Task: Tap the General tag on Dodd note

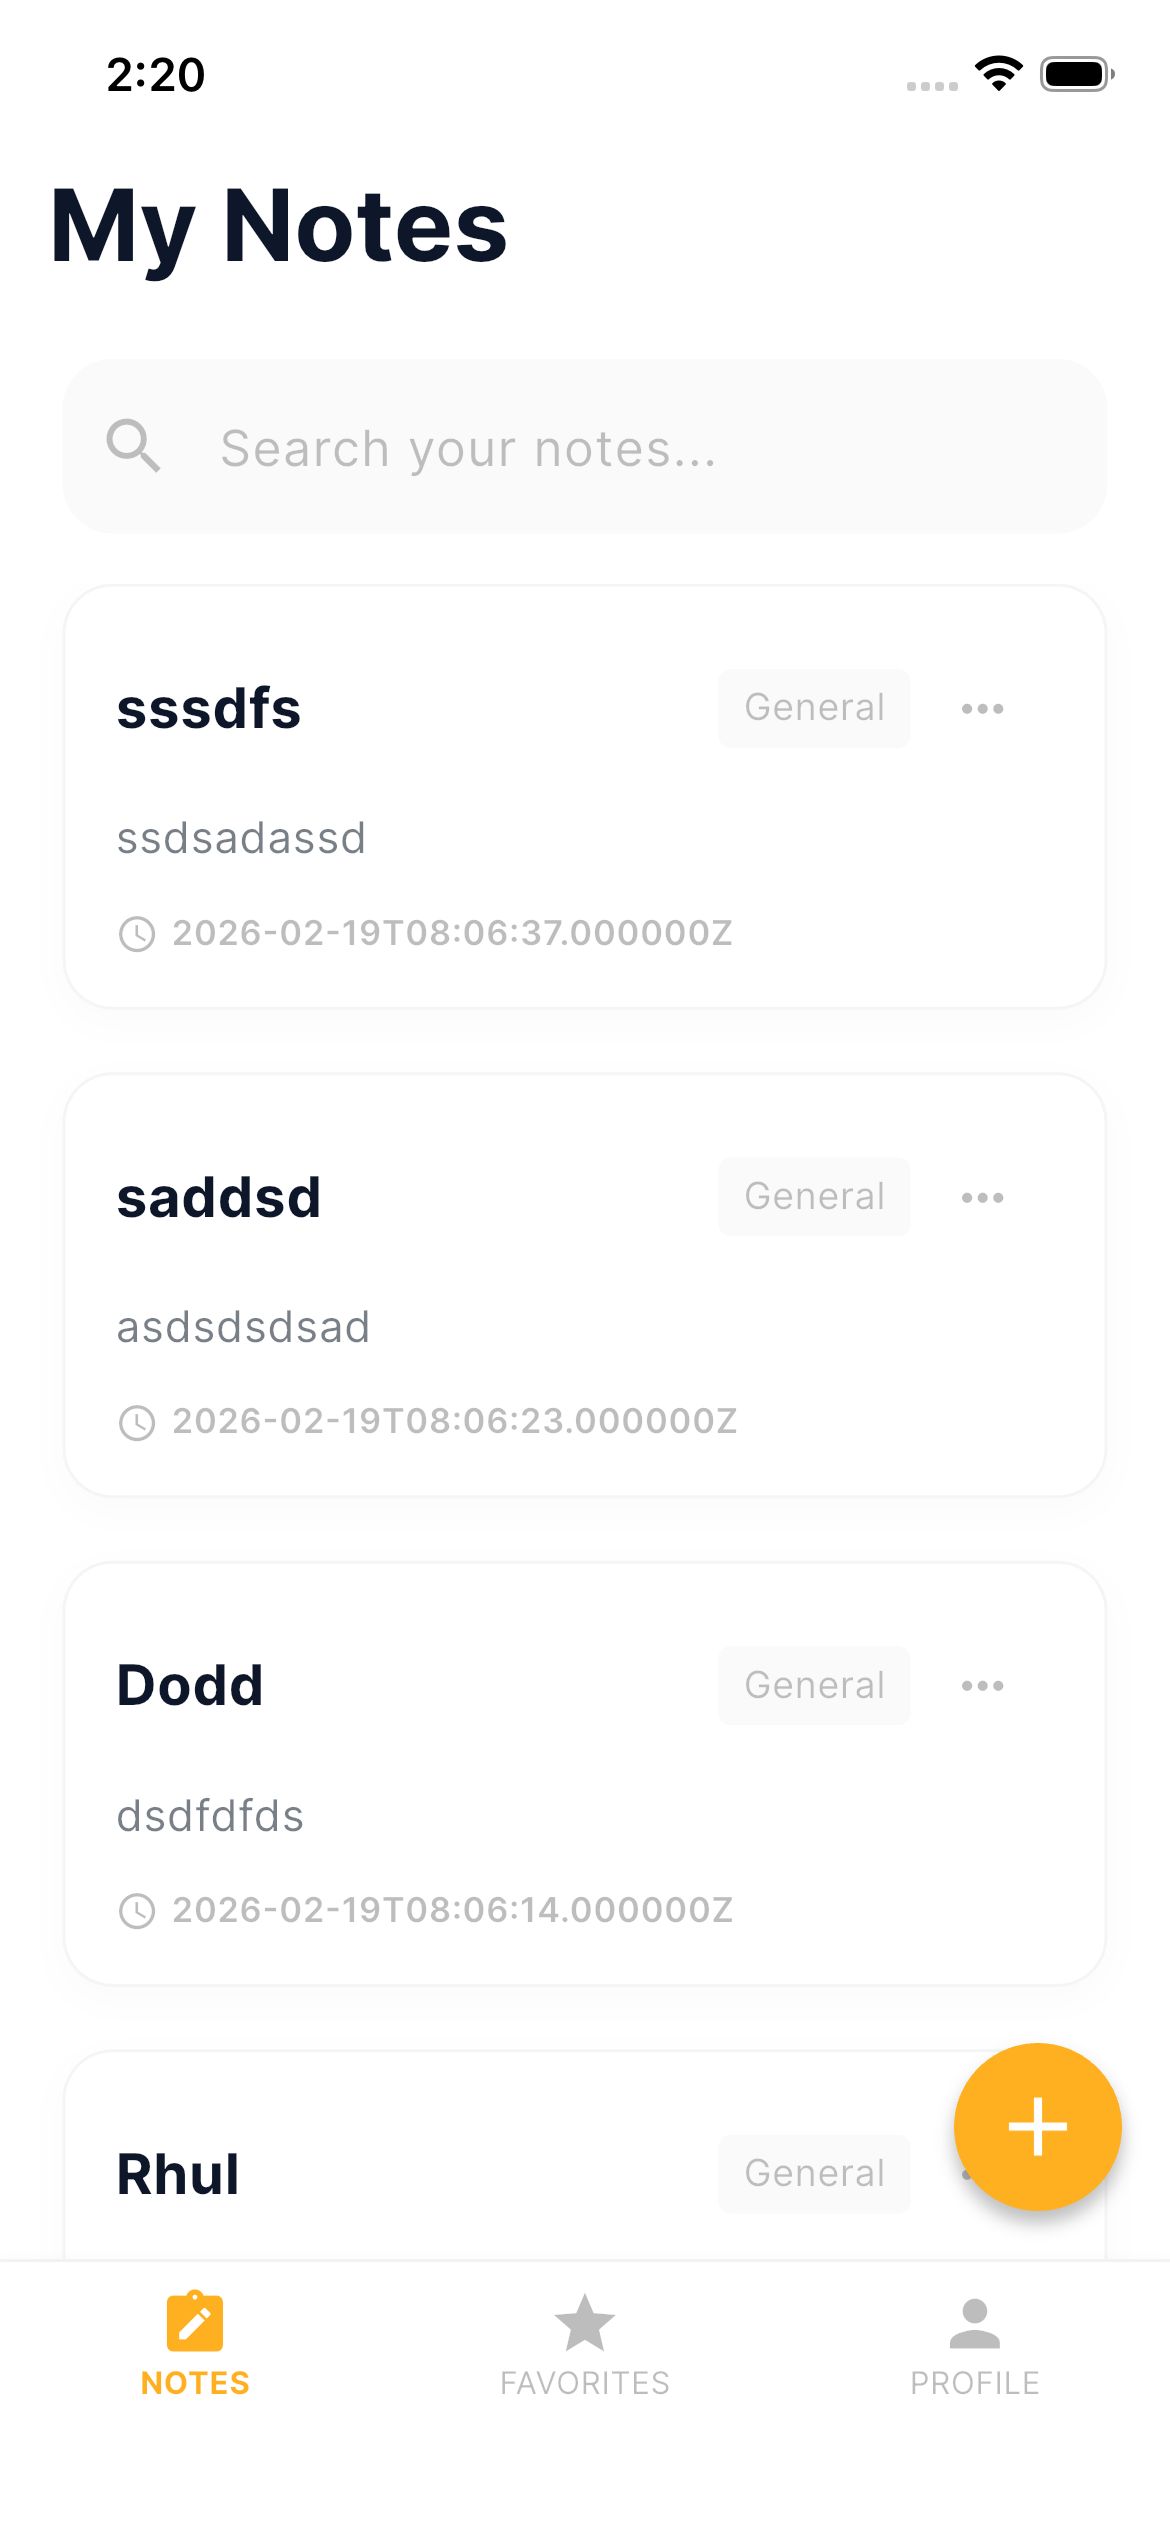Action: click(x=814, y=1685)
